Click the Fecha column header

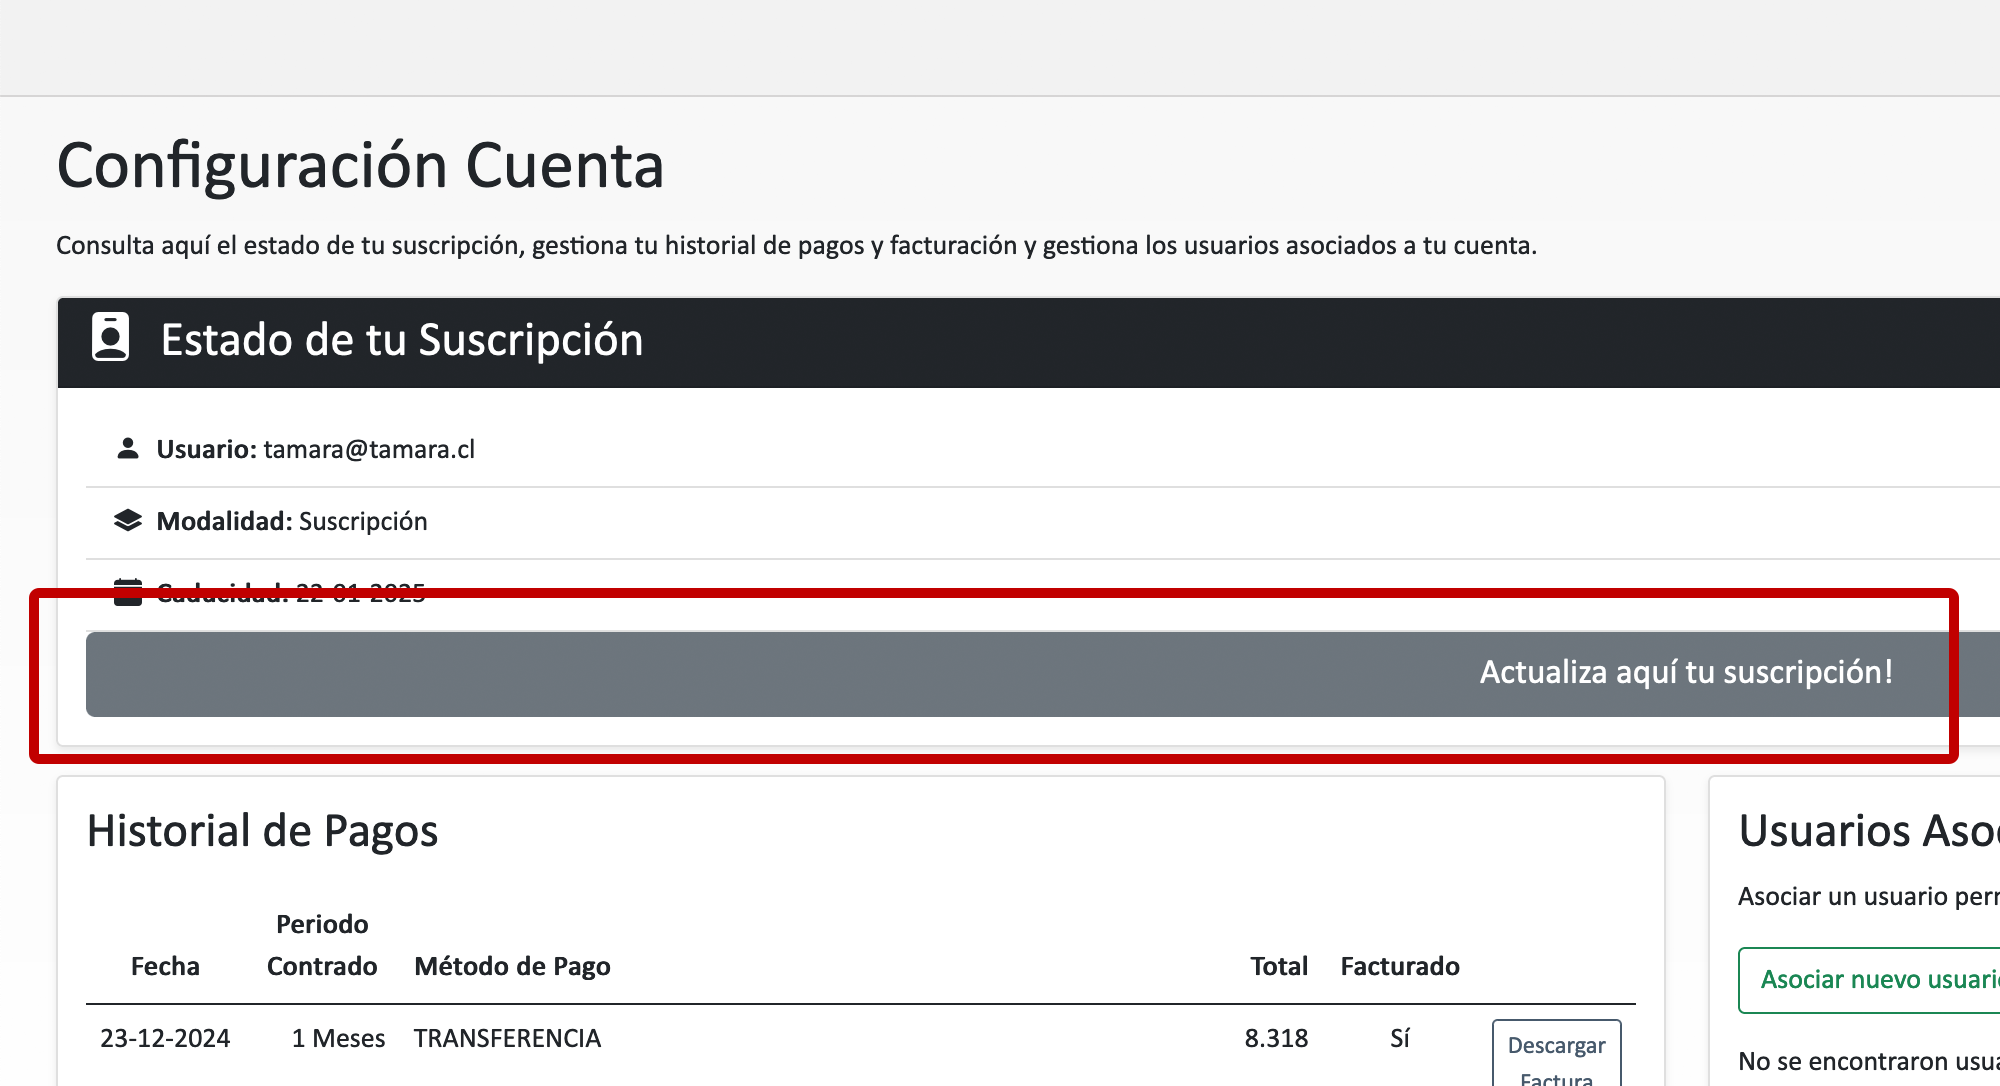[x=165, y=966]
